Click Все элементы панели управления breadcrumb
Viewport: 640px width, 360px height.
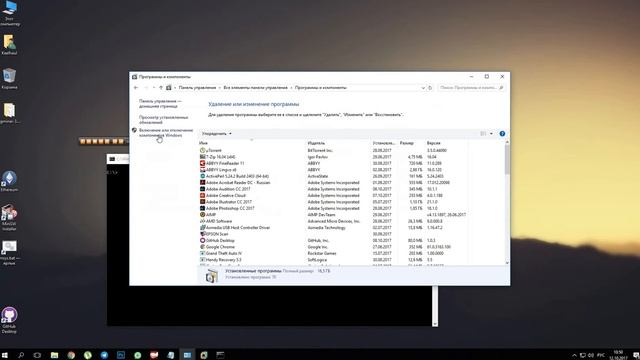[256, 88]
